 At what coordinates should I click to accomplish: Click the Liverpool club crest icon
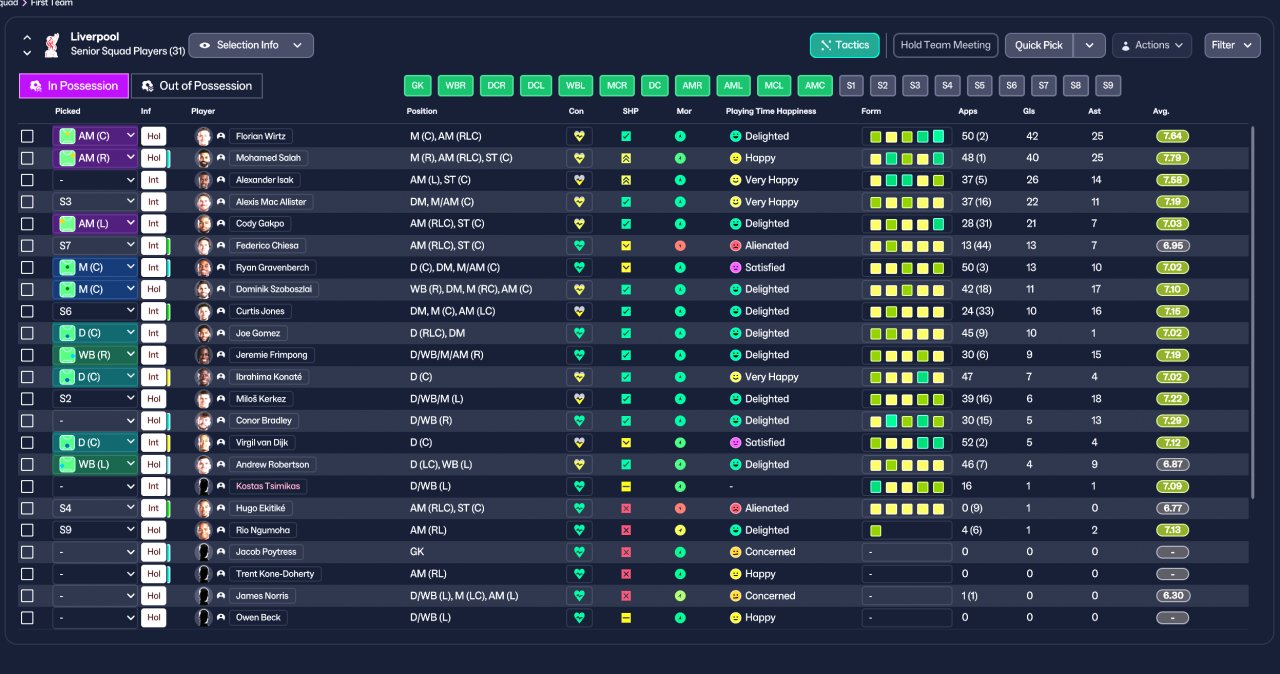(51, 45)
